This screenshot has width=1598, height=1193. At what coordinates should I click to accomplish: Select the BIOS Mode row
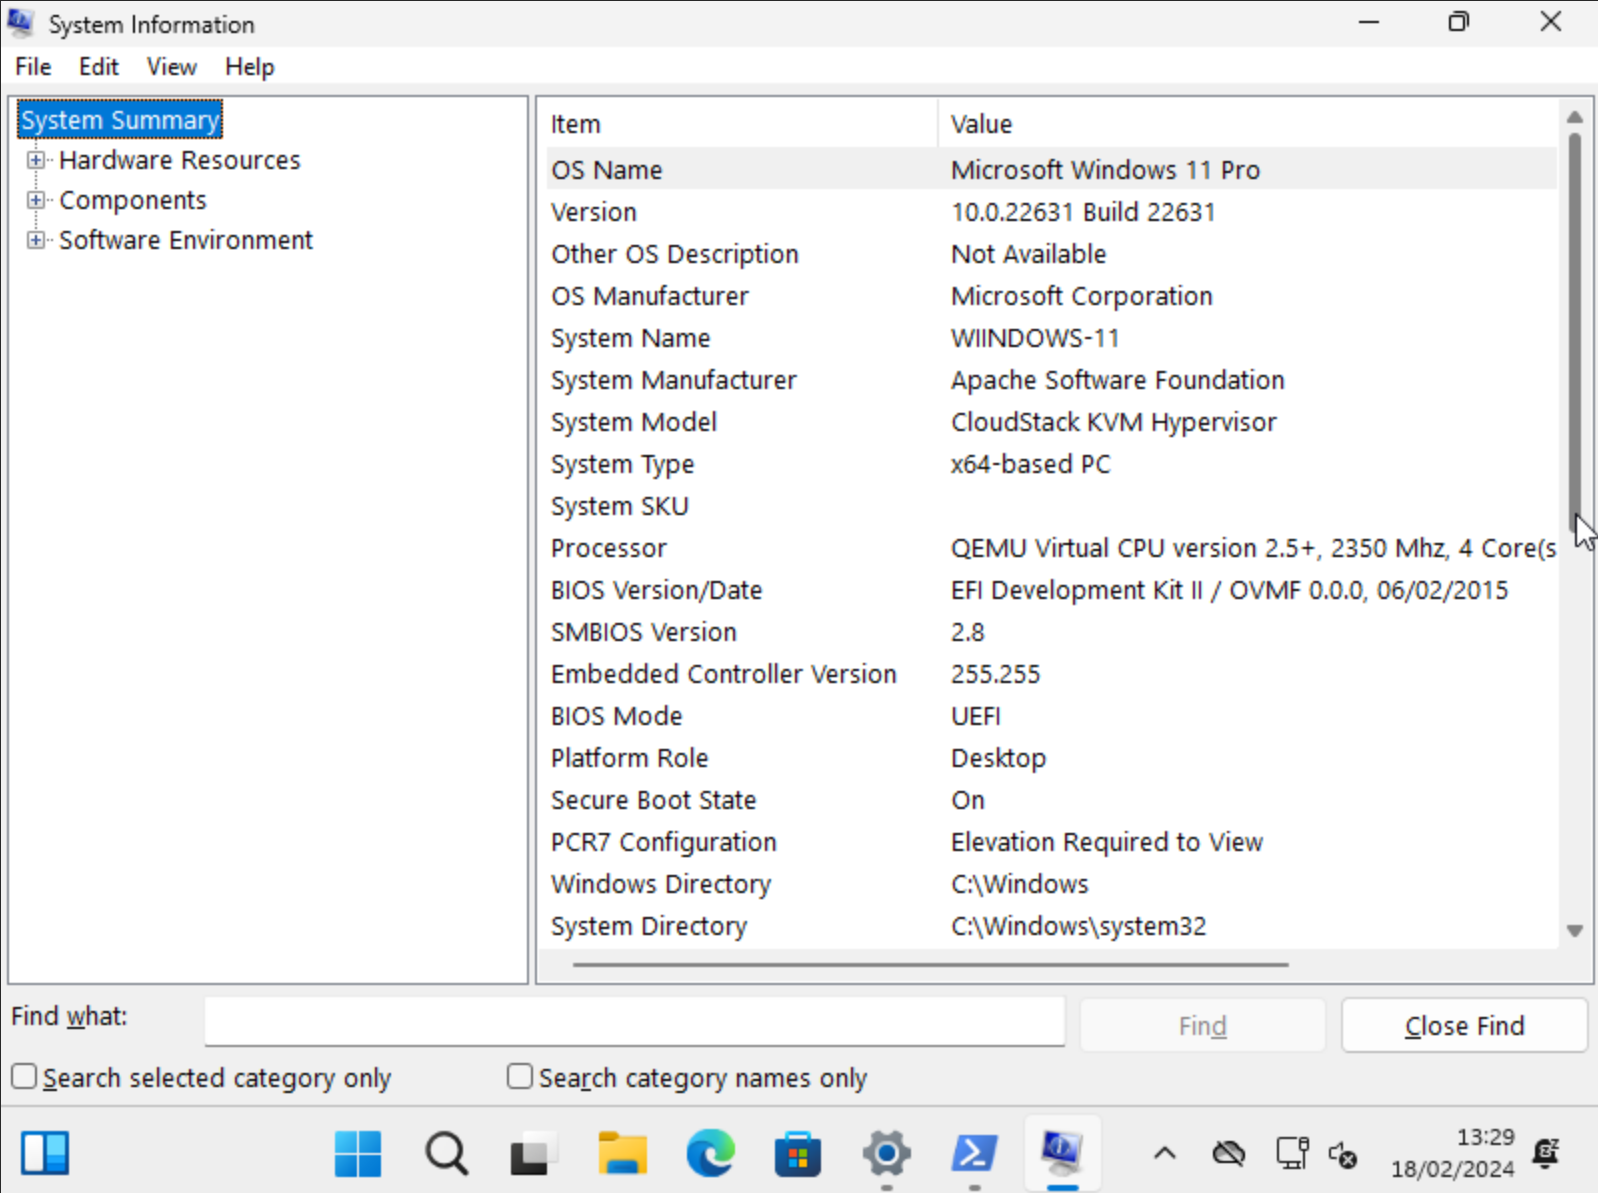coord(1052,716)
